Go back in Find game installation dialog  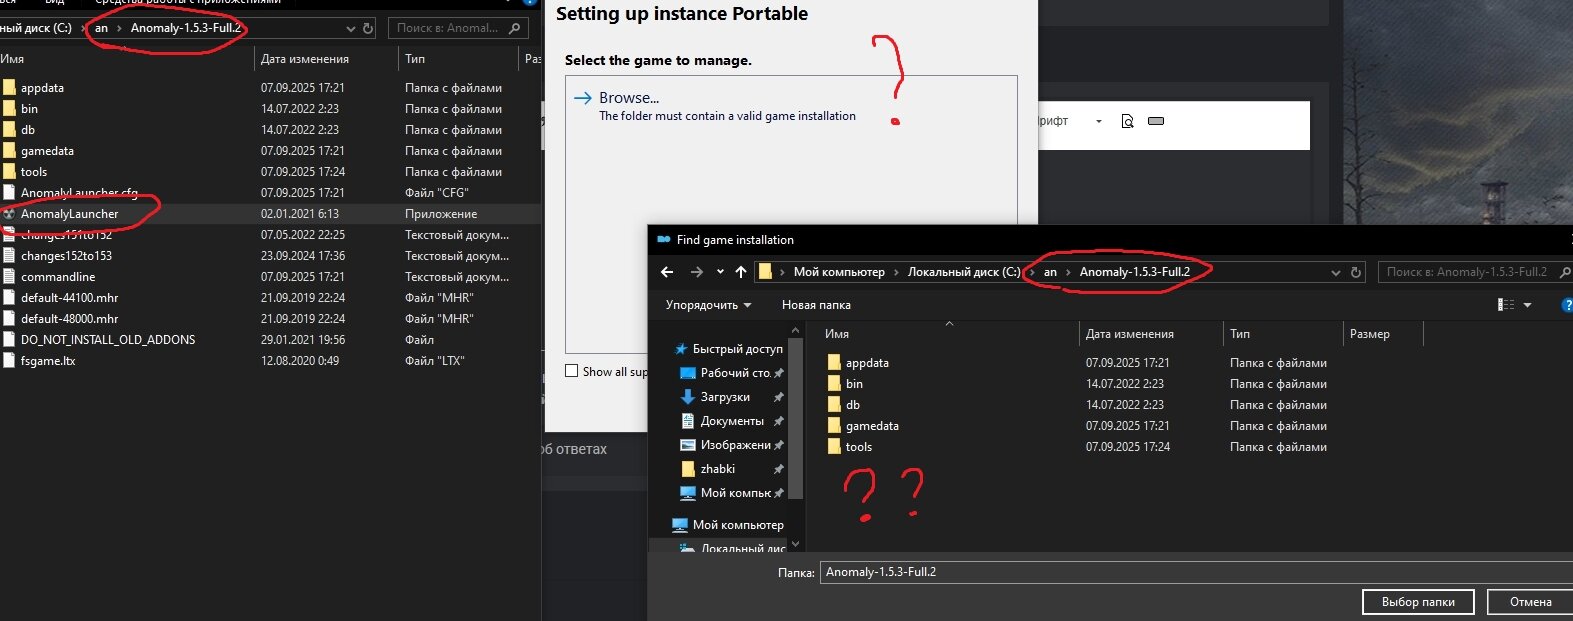point(667,272)
